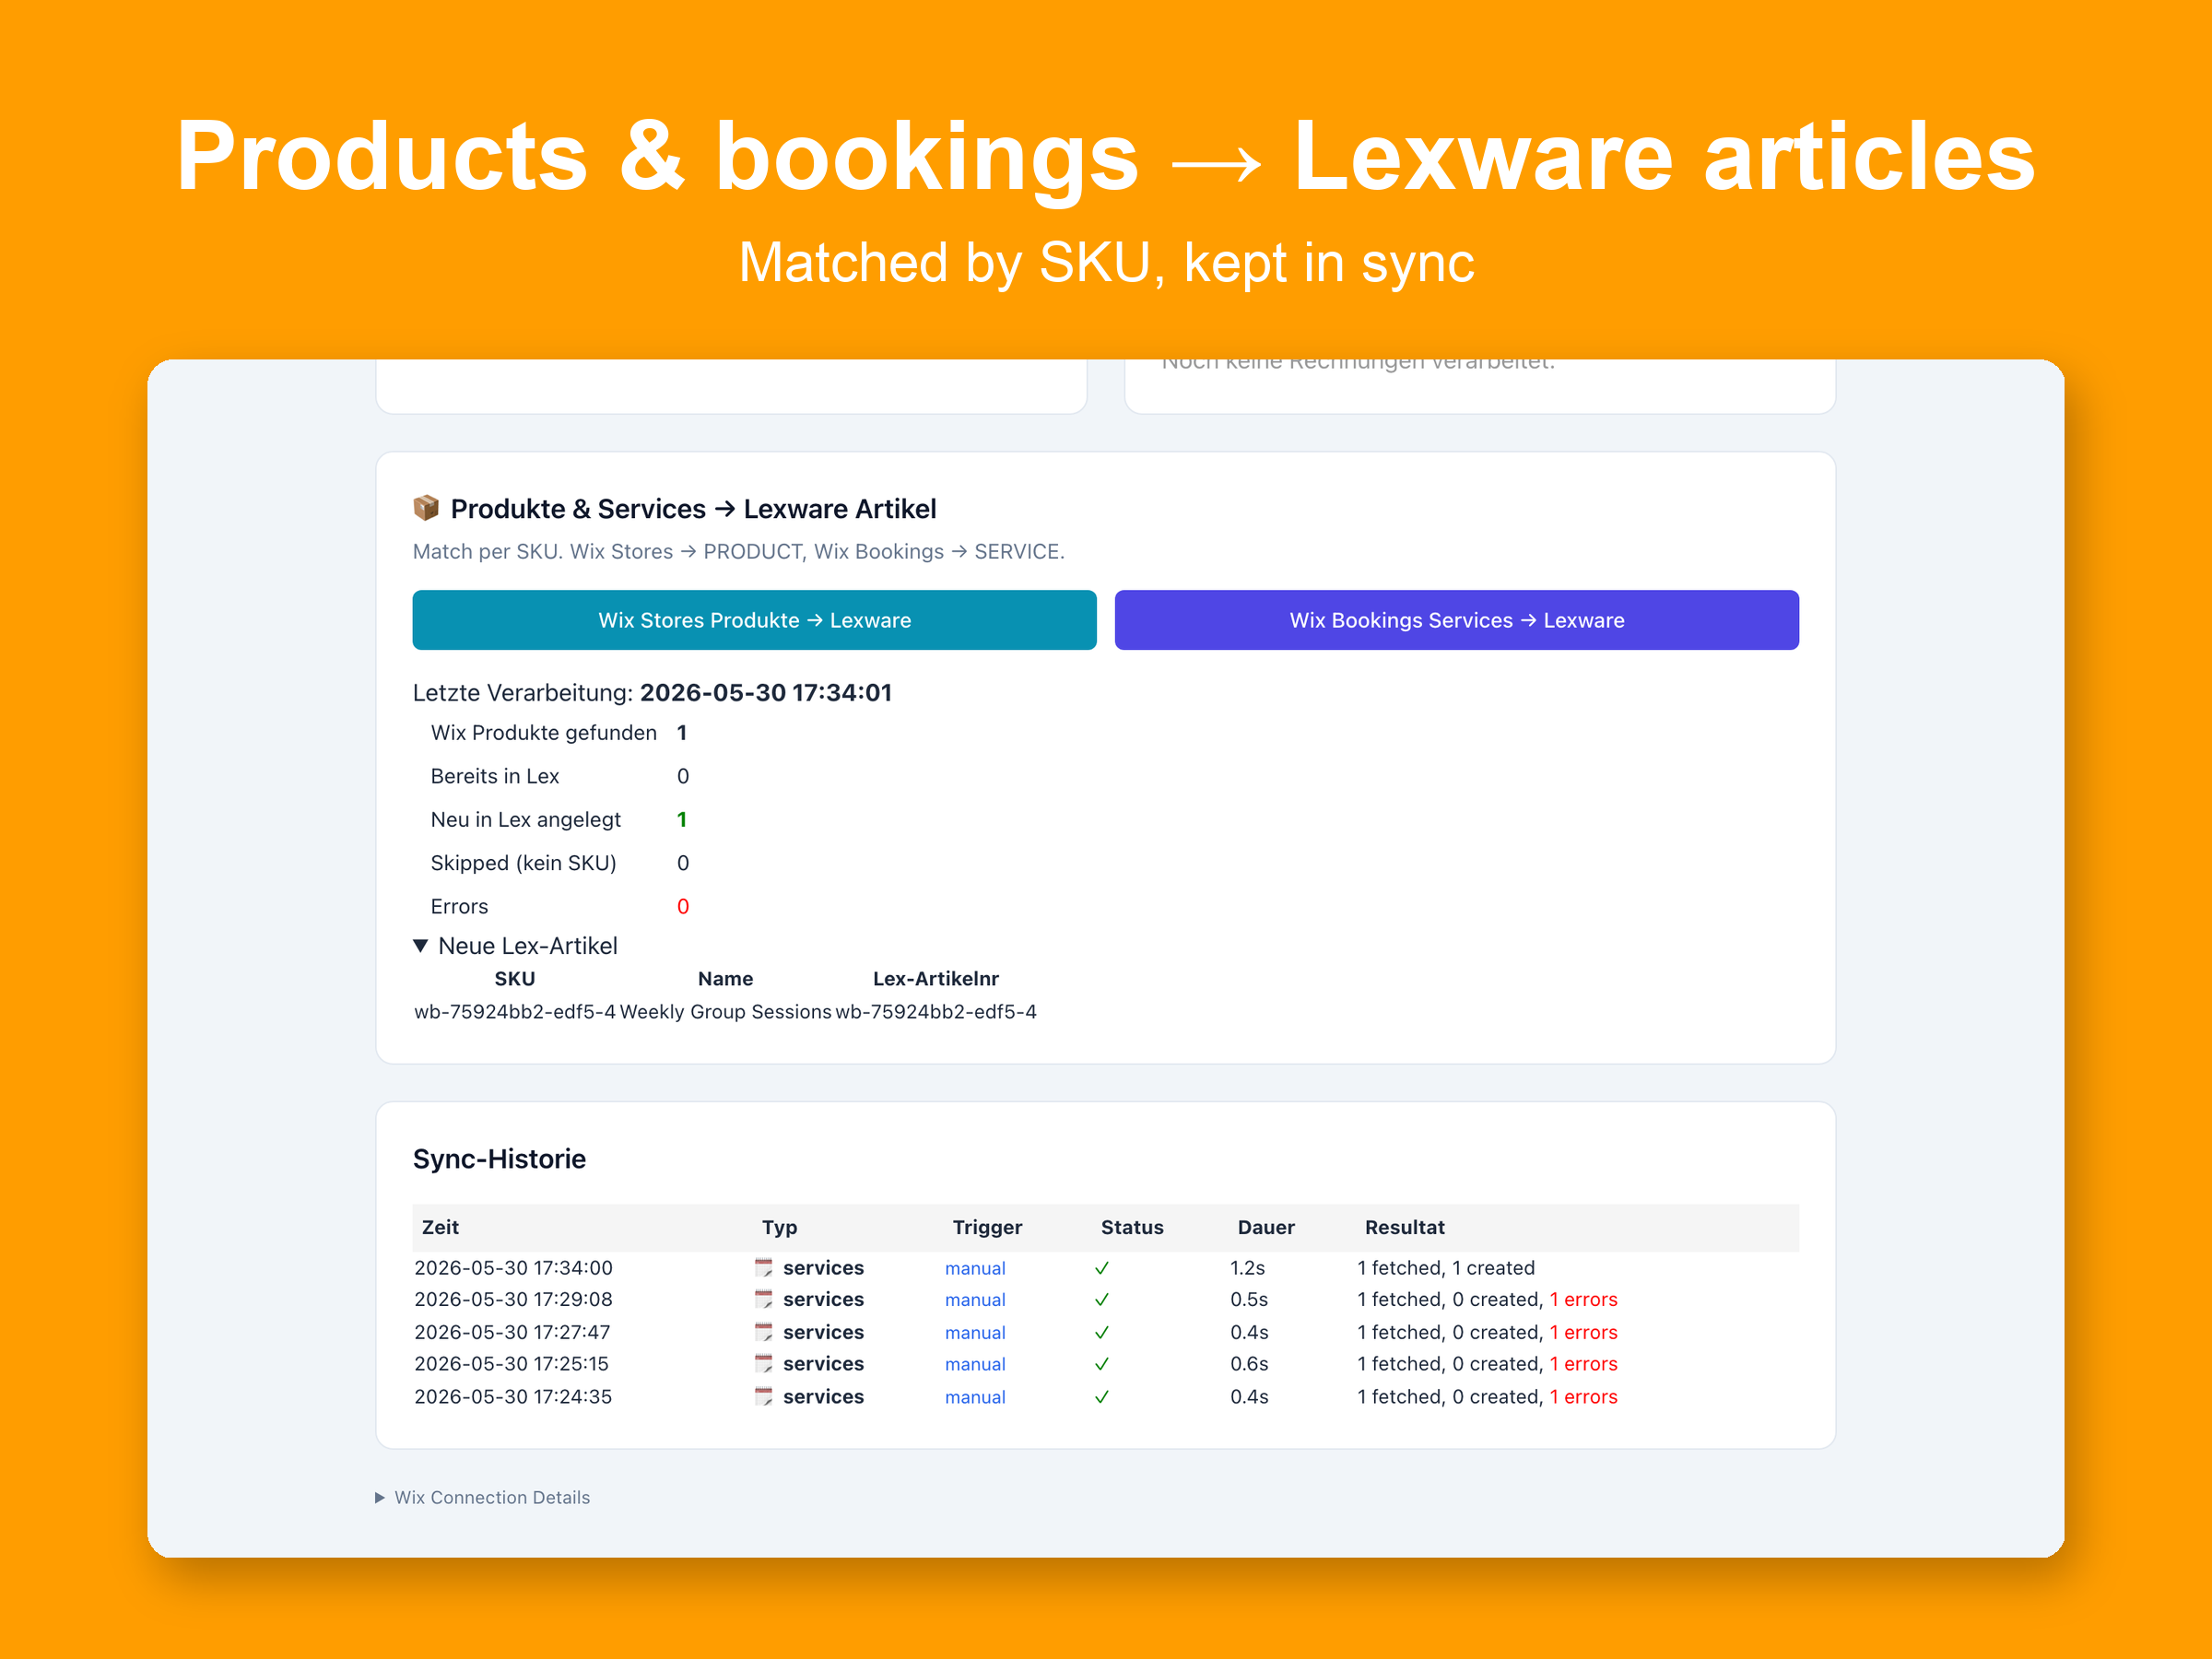Click calendar icon in 17:34:00 sync row

pos(764,1268)
